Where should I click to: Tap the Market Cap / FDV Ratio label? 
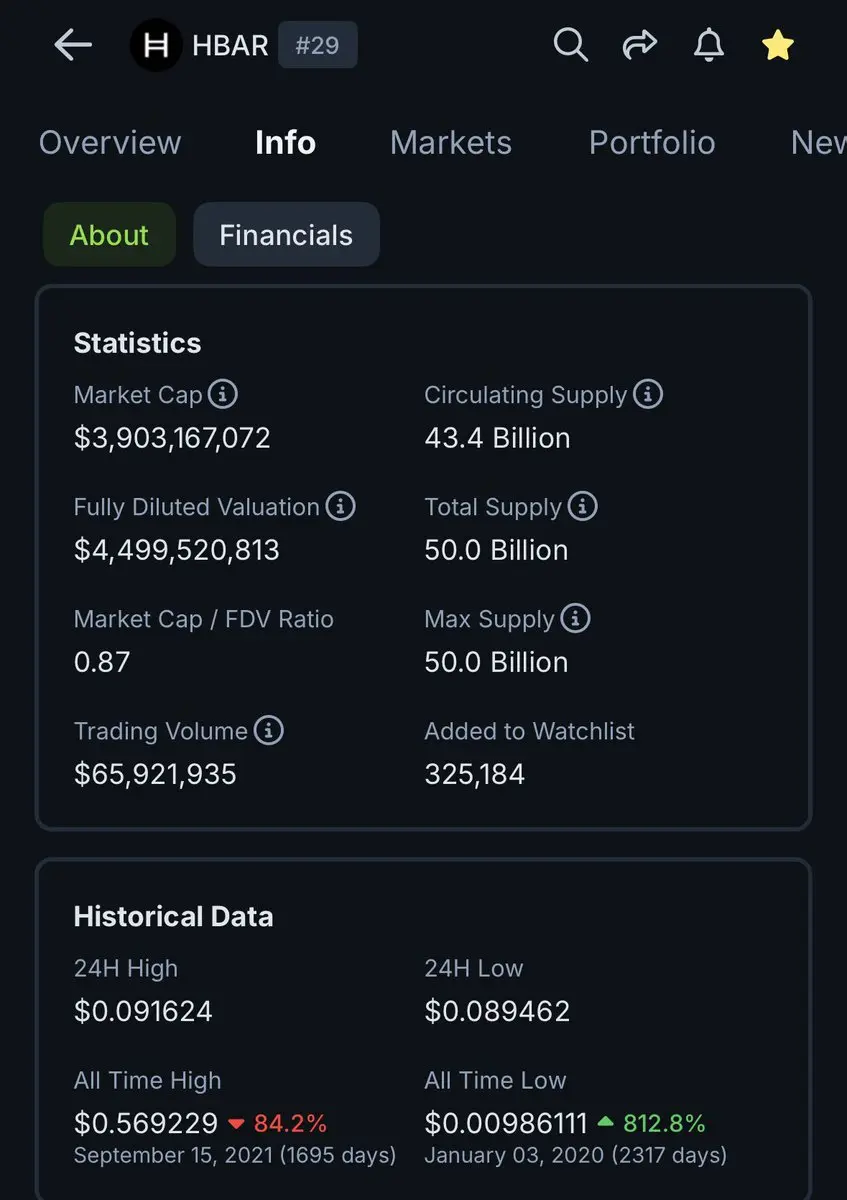click(x=203, y=619)
